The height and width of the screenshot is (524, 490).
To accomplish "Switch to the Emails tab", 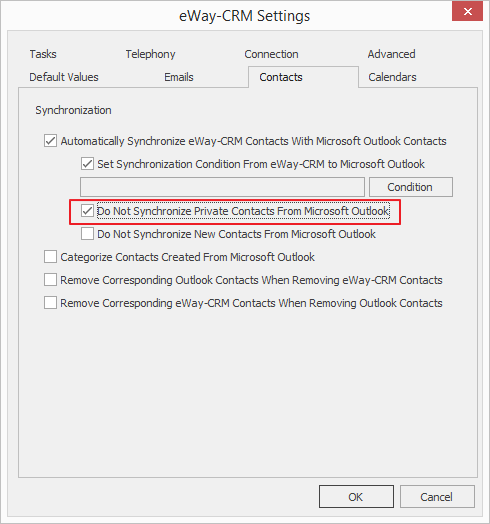I will pyautogui.click(x=179, y=77).
